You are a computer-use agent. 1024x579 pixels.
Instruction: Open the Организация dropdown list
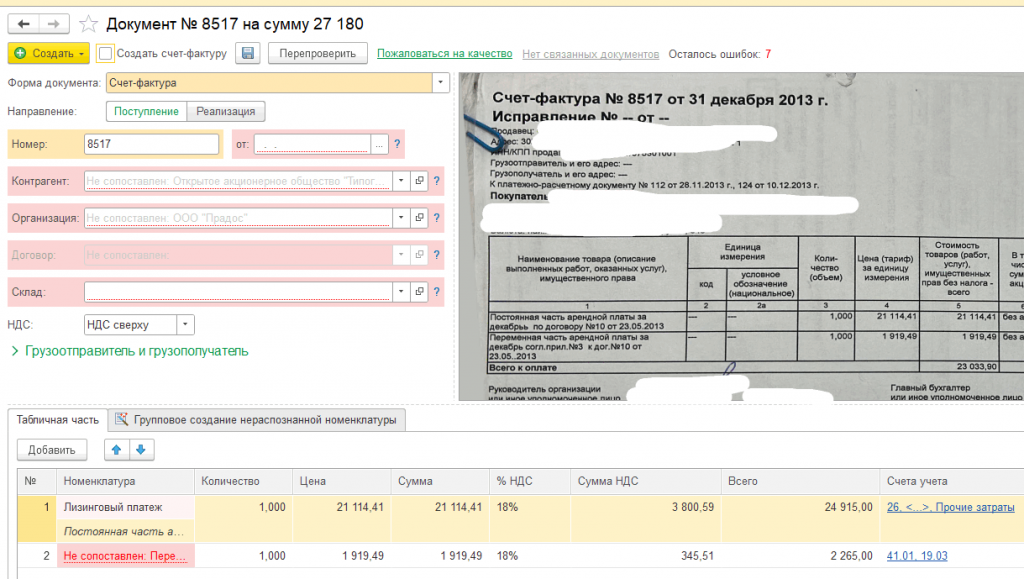coord(401,218)
